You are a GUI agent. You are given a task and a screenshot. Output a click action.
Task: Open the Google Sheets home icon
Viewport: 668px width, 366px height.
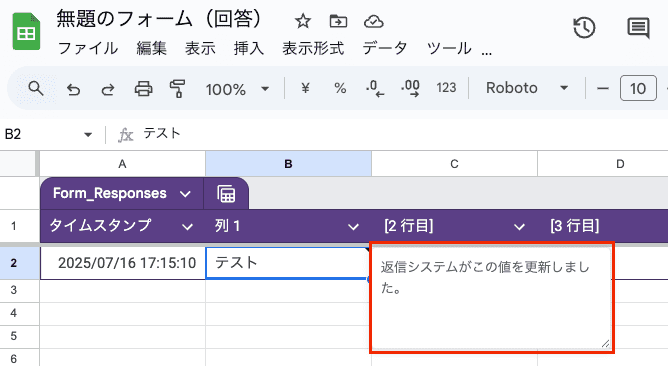(26, 32)
